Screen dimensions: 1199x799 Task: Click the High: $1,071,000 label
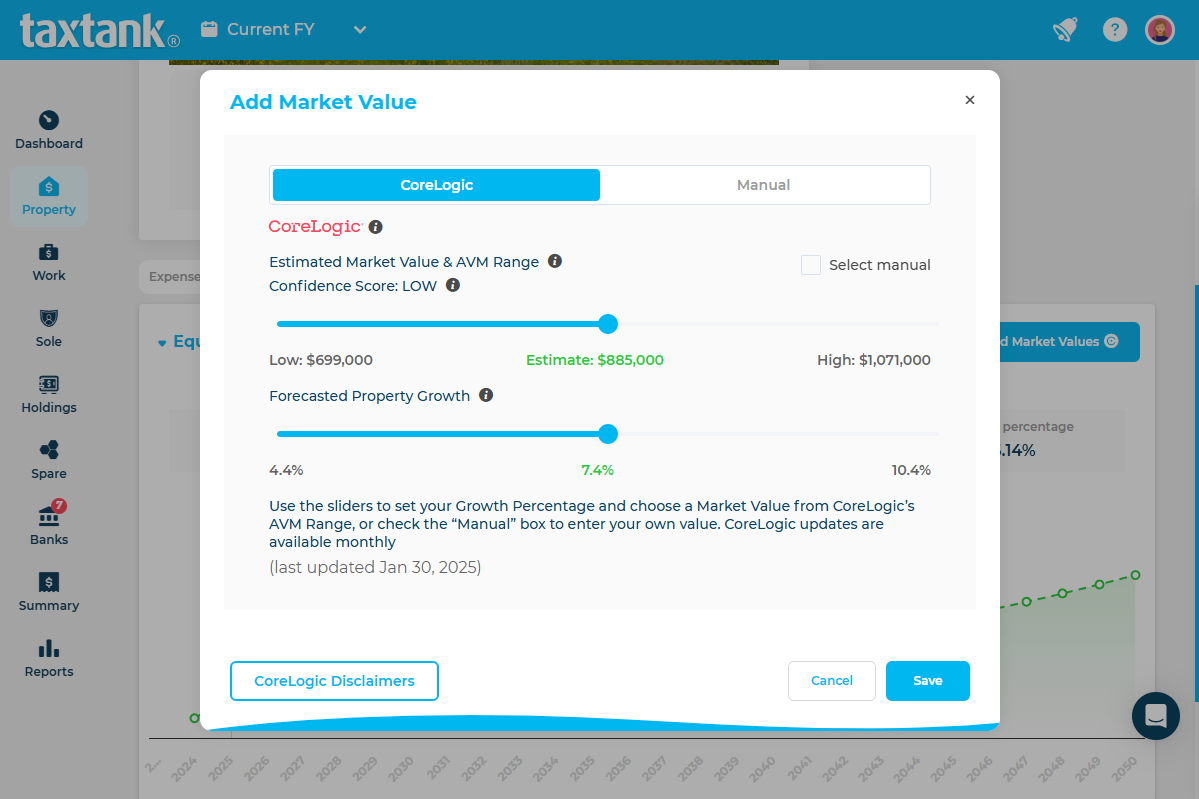tap(874, 360)
